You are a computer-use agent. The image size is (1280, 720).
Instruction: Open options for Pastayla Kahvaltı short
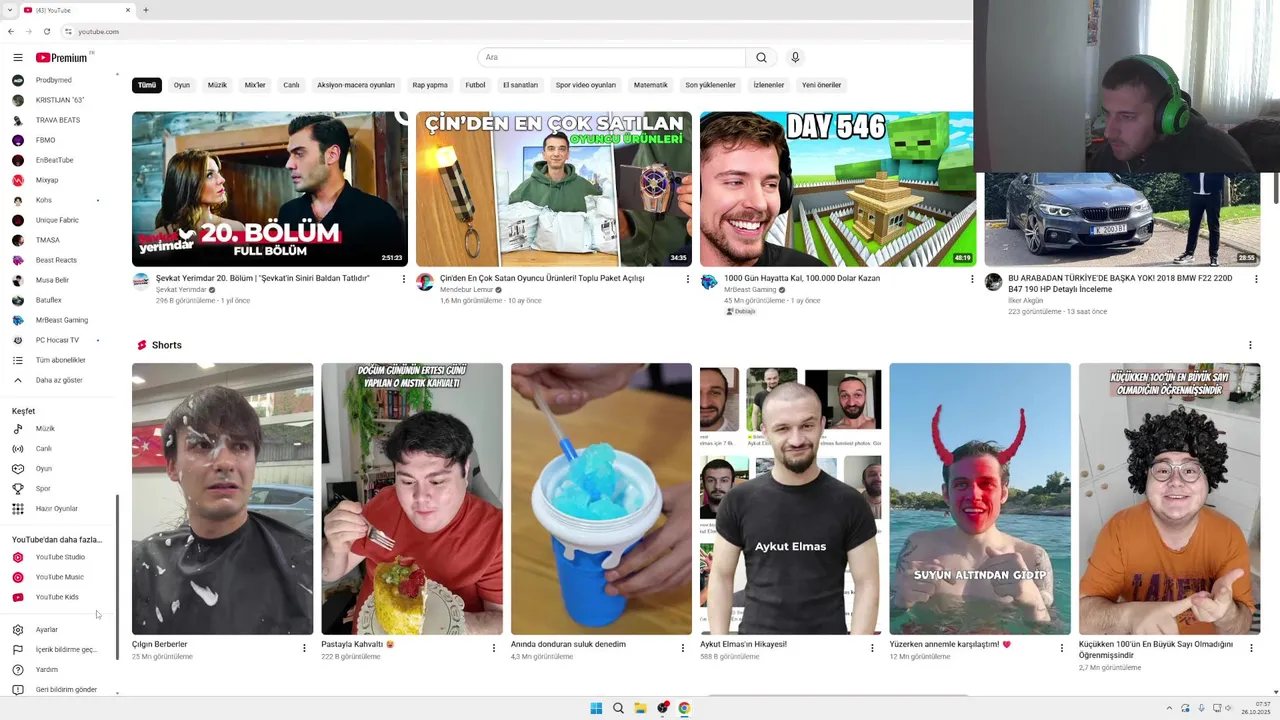click(493, 648)
